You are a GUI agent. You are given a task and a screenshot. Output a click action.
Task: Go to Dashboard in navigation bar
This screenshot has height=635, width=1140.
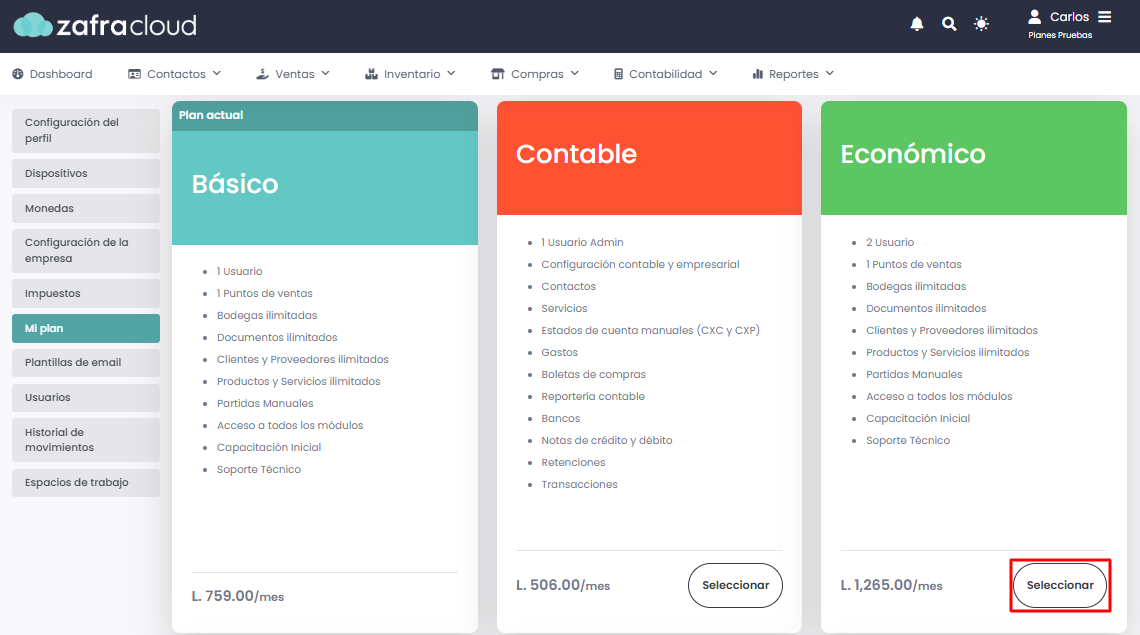52,74
